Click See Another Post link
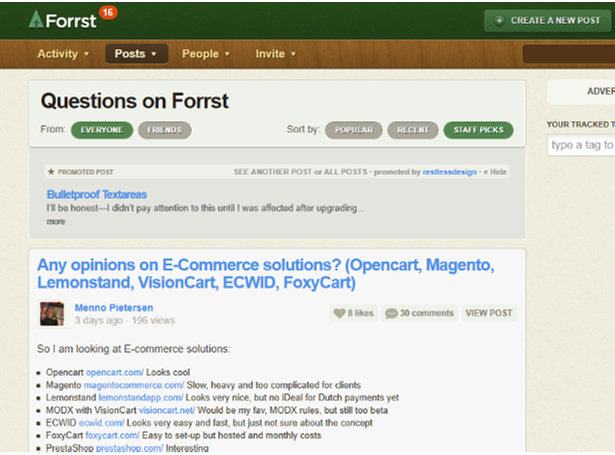The height and width of the screenshot is (455, 615). click(x=273, y=172)
